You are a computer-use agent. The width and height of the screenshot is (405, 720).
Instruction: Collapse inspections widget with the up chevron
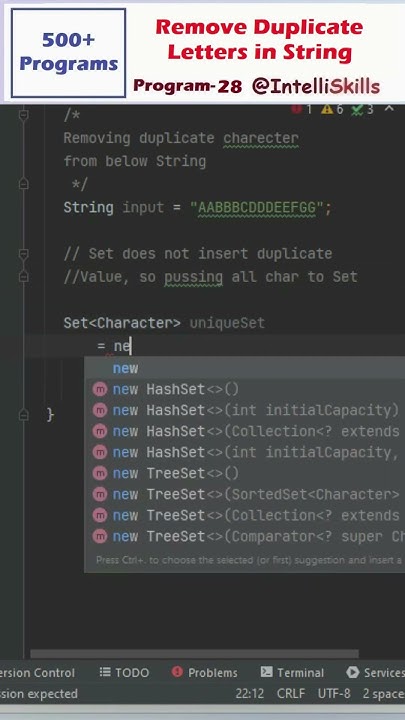click(x=388, y=109)
